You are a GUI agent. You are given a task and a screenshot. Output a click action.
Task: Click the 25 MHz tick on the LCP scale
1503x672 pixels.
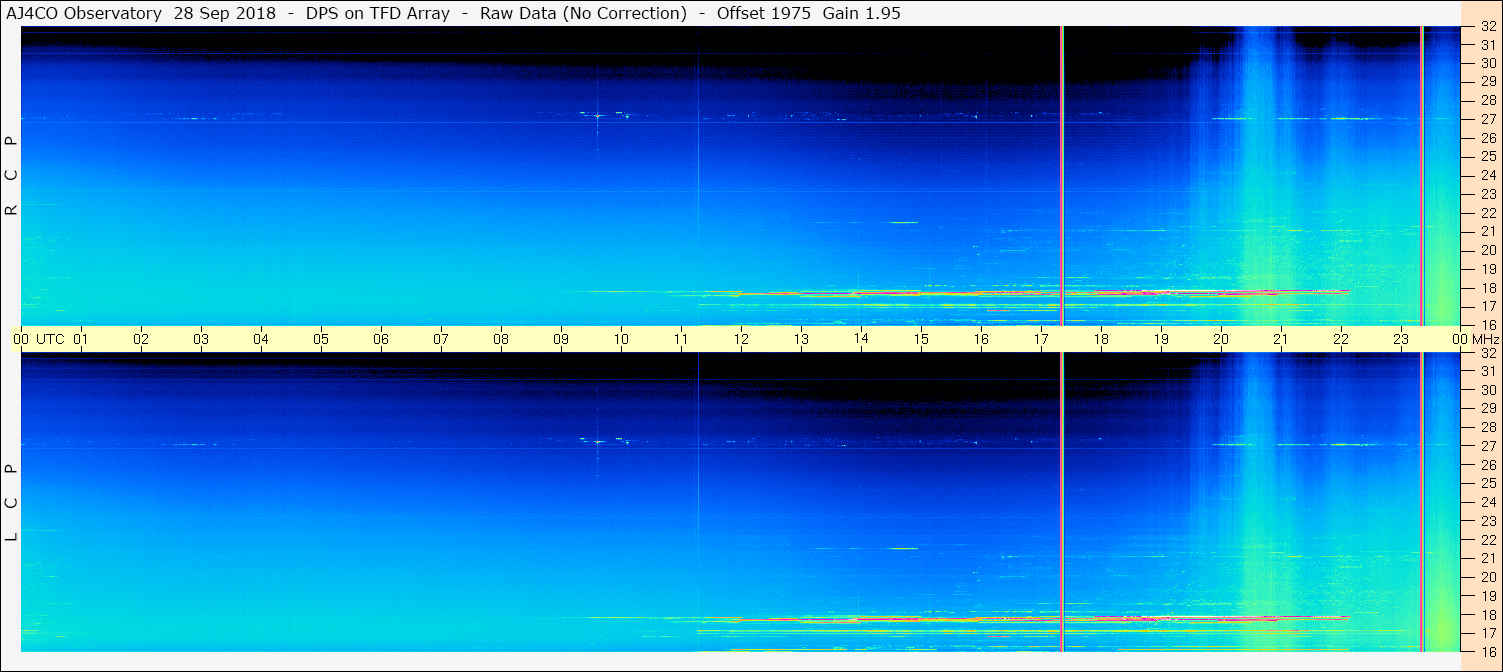1488,484
